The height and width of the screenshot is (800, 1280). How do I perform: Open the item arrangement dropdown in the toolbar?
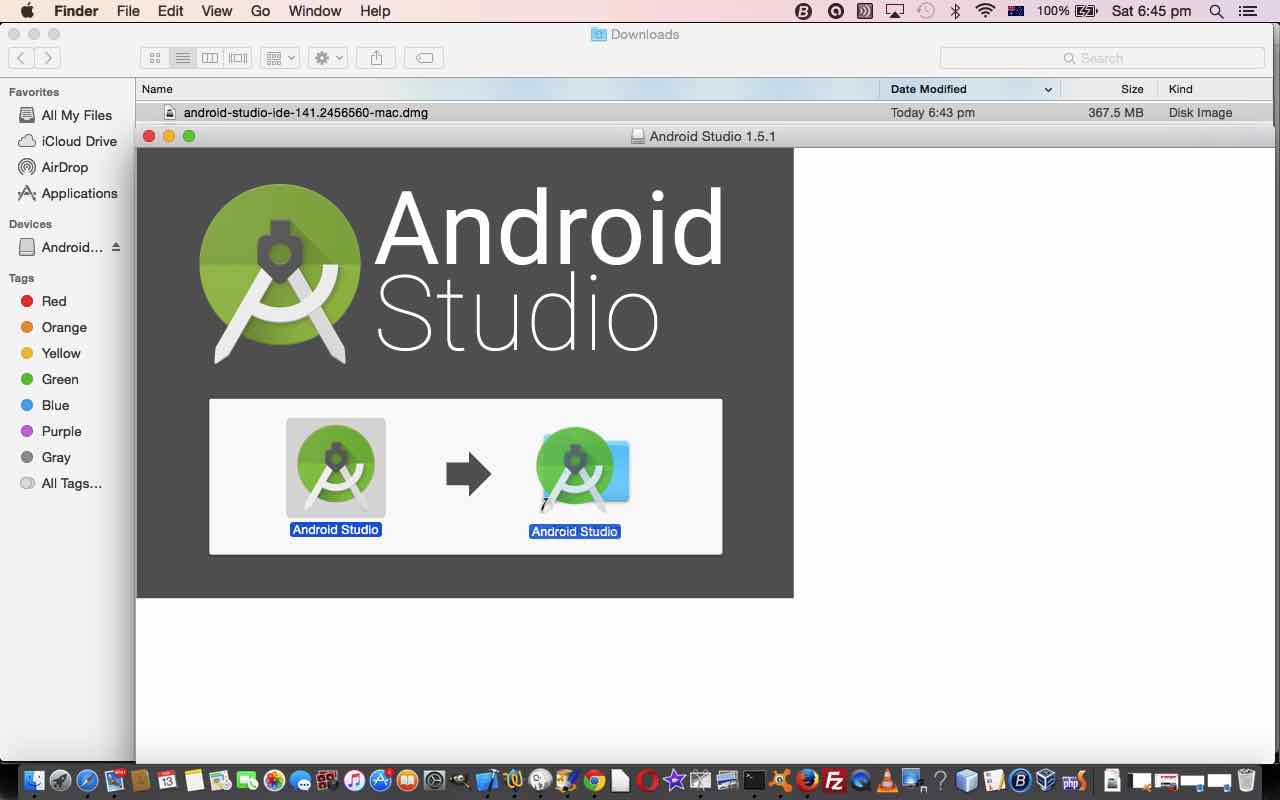coord(280,58)
